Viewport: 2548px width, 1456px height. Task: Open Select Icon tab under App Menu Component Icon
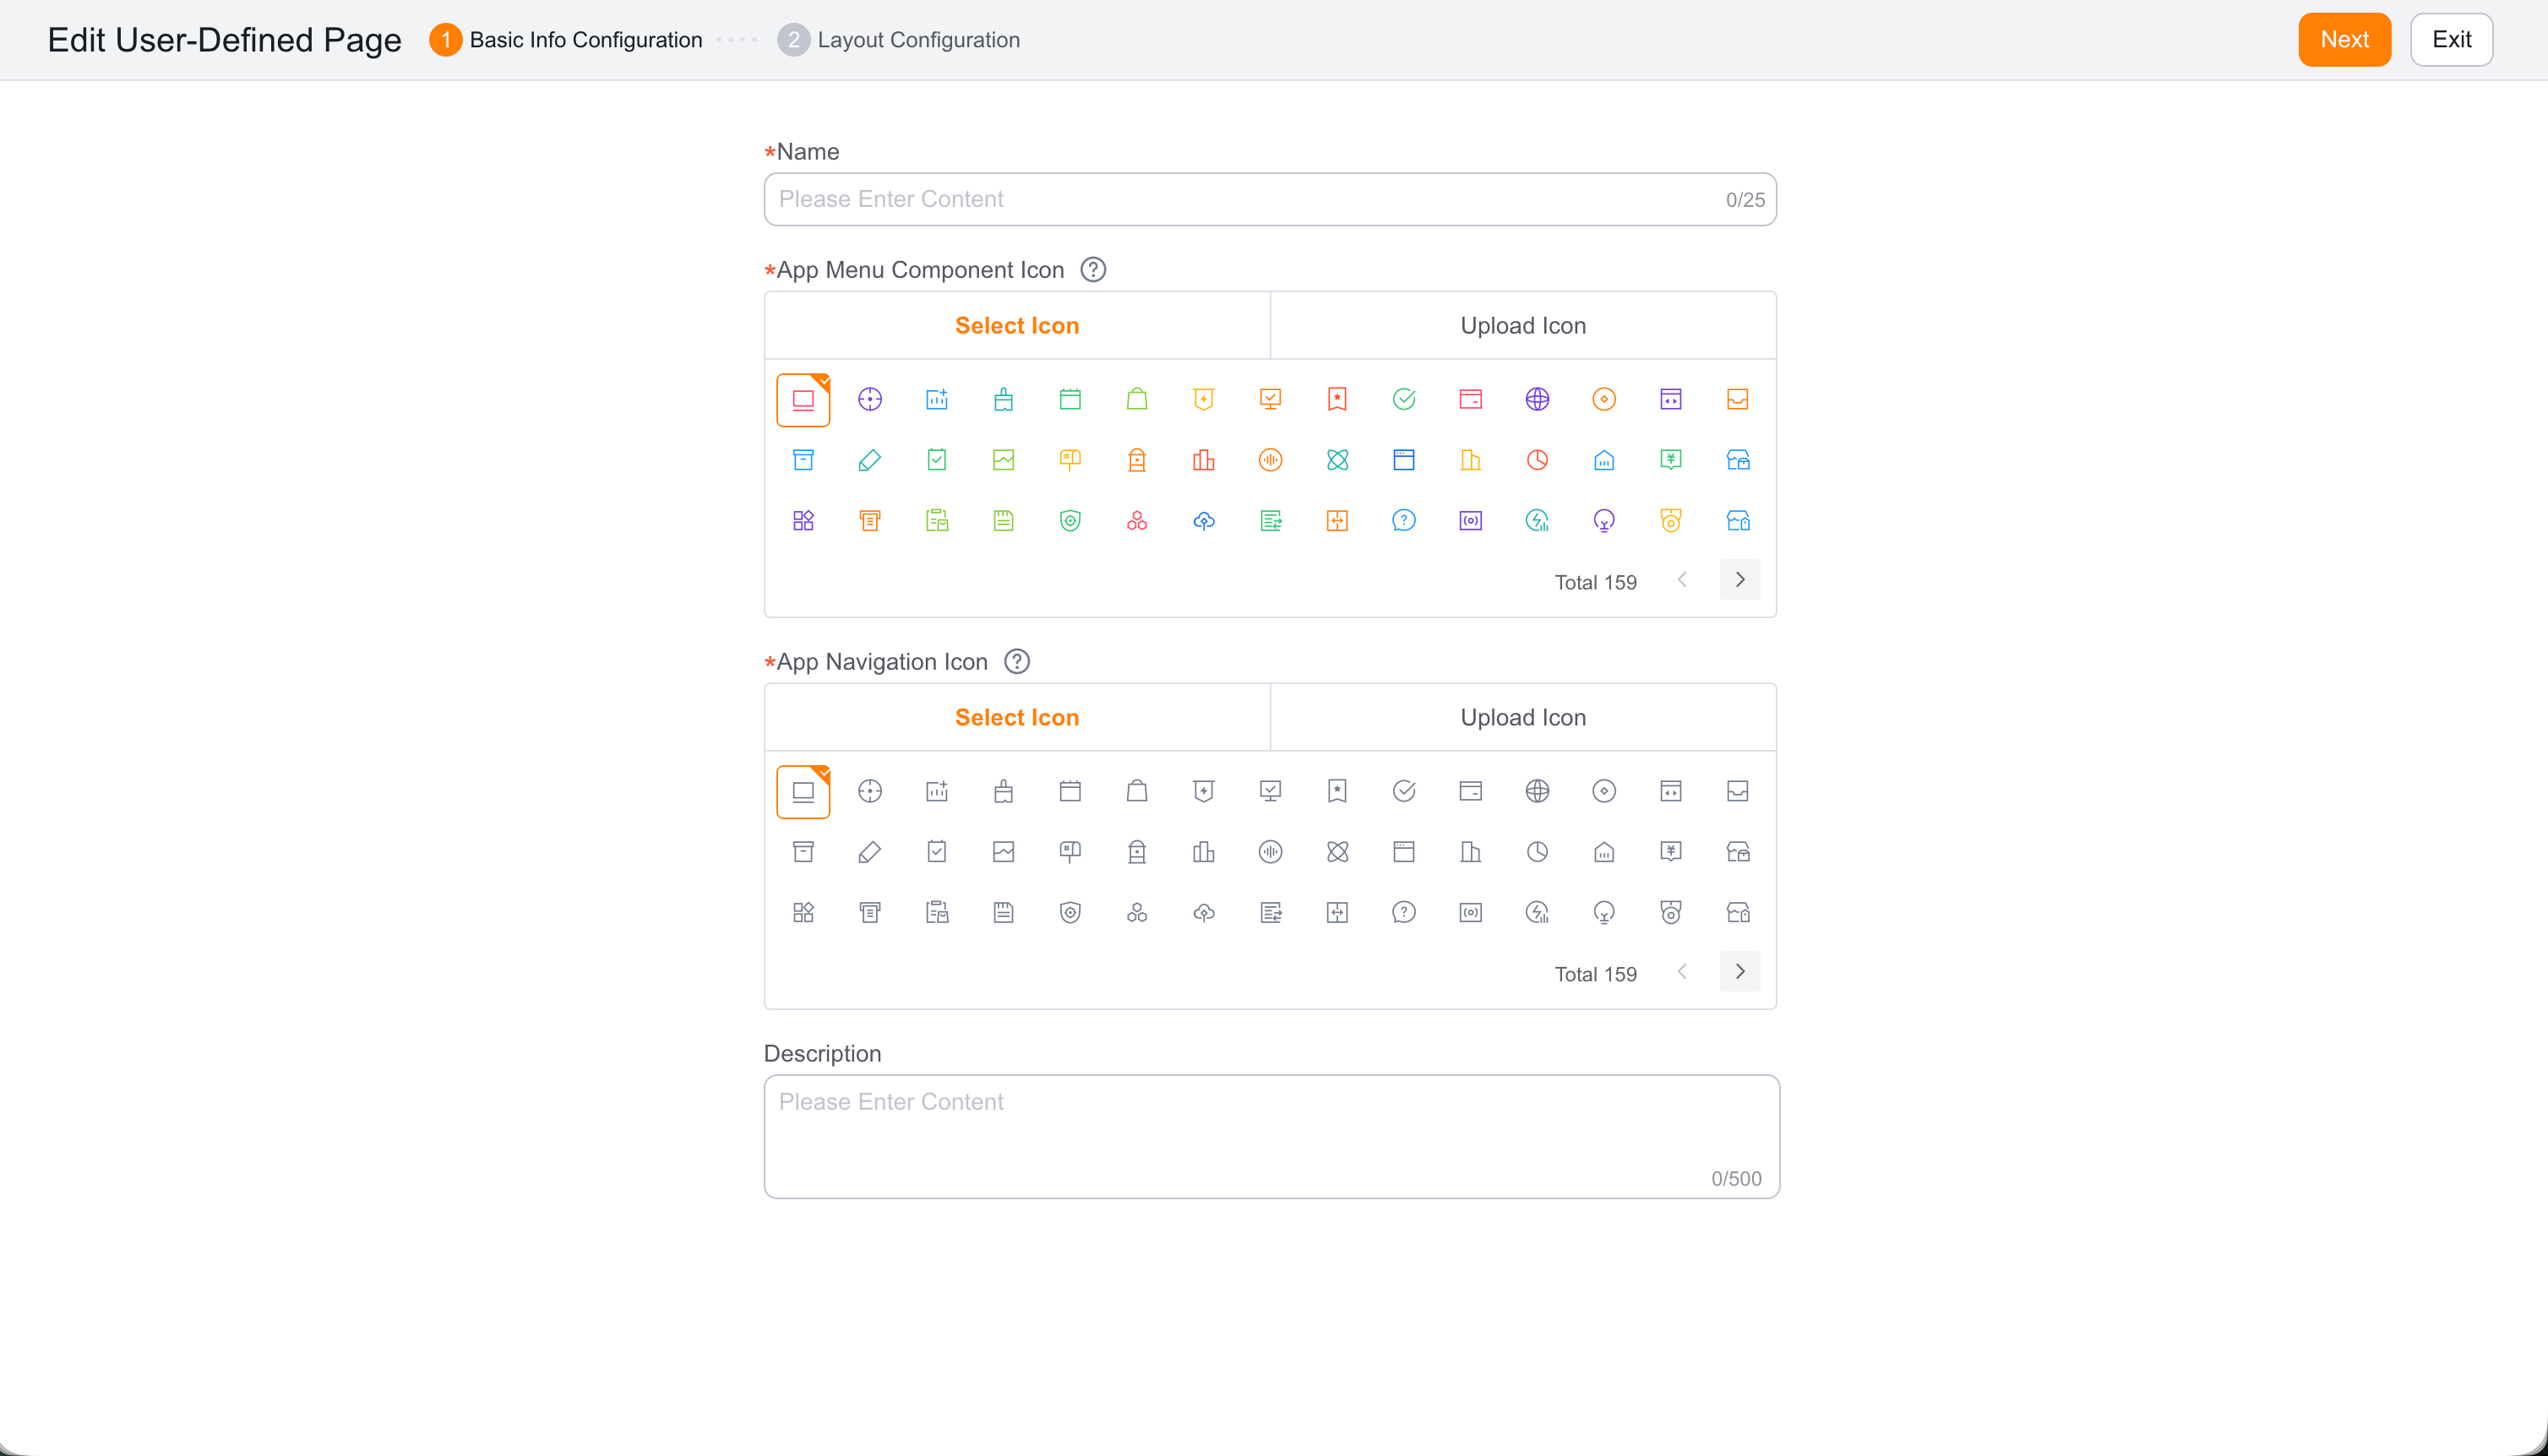click(1017, 326)
